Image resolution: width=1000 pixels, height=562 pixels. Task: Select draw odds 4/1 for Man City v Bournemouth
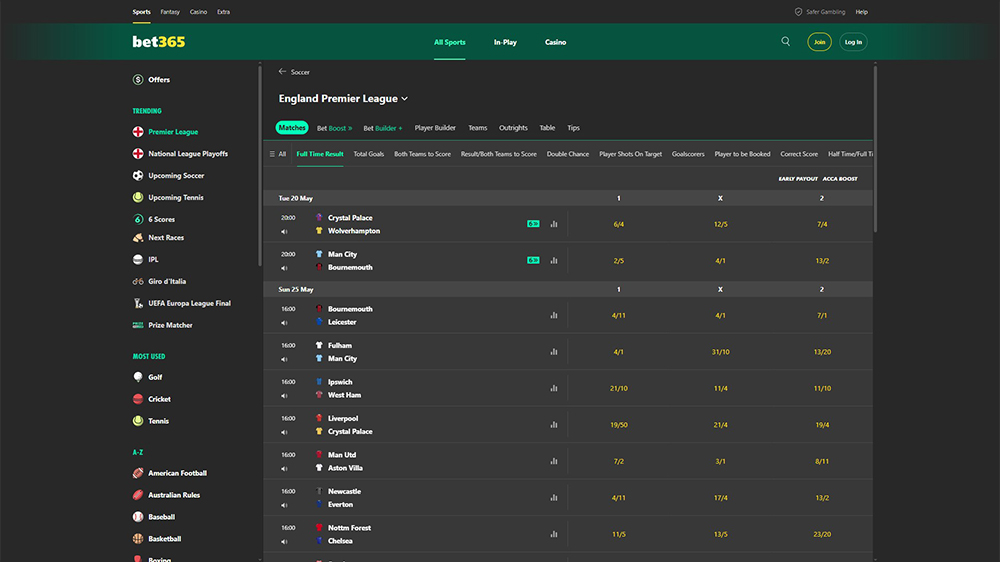click(x=720, y=260)
